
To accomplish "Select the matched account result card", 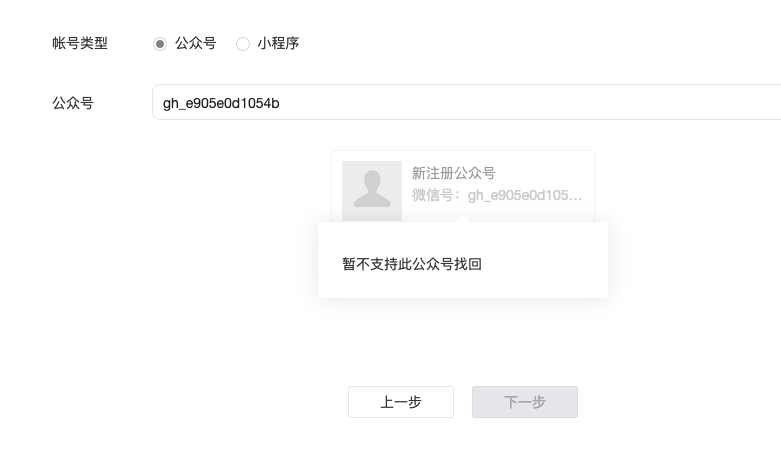I will point(463,187).
